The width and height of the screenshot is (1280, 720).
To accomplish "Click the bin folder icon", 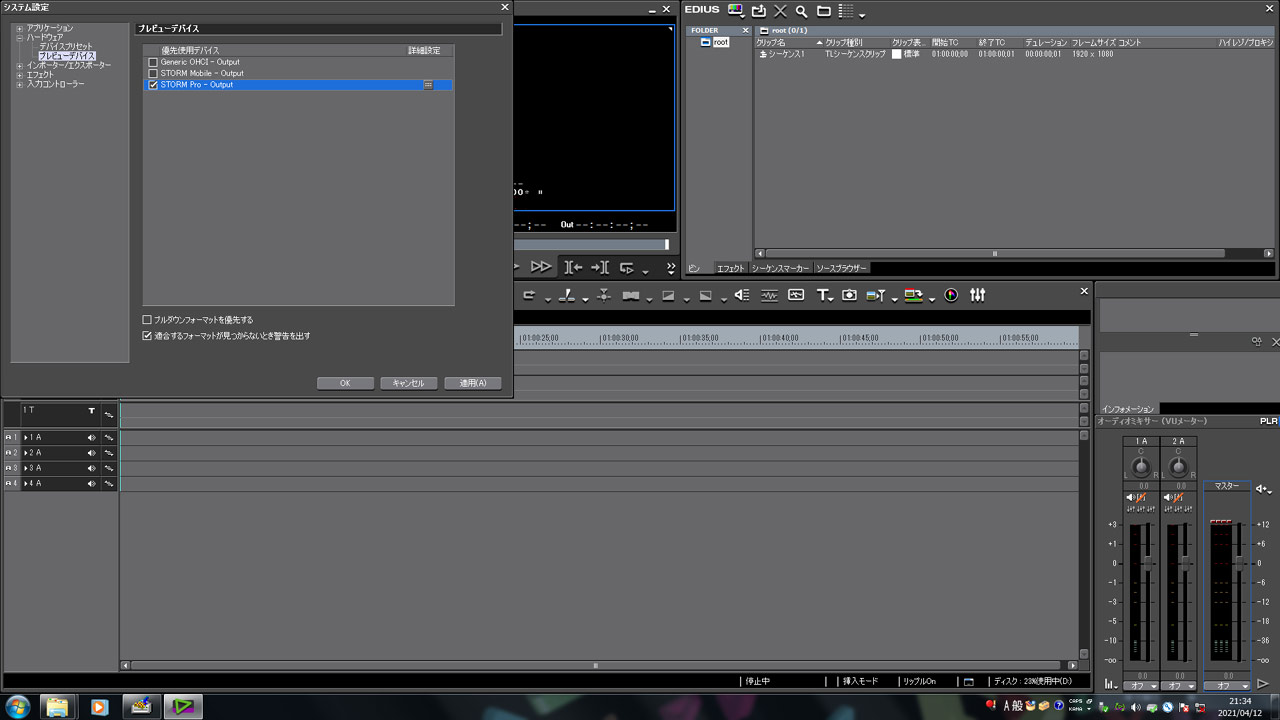I will (824, 11).
